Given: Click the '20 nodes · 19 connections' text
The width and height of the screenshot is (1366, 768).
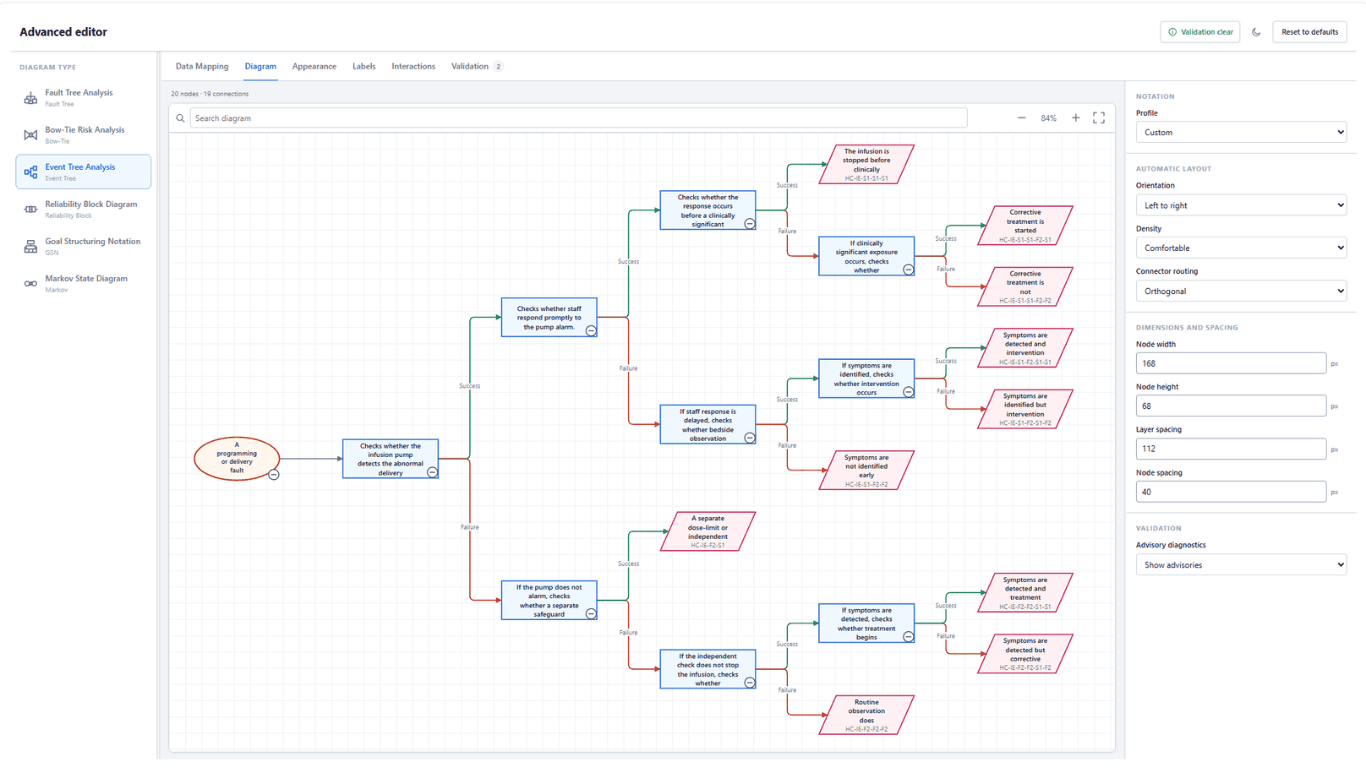Looking at the screenshot, I should 210,94.
